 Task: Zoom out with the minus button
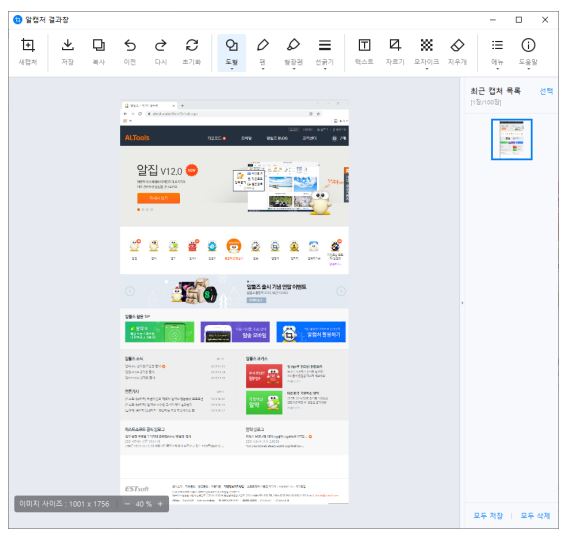(127, 504)
